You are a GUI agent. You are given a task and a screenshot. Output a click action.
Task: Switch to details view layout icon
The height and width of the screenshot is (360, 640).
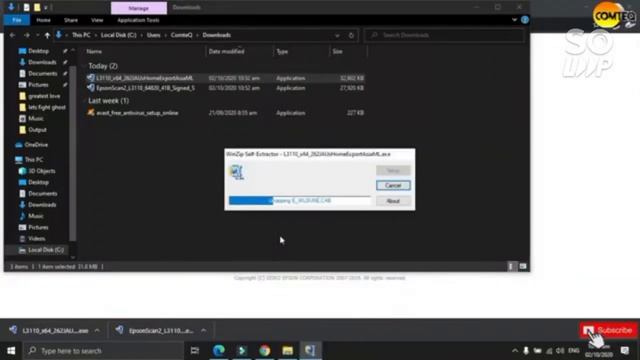coord(511,267)
